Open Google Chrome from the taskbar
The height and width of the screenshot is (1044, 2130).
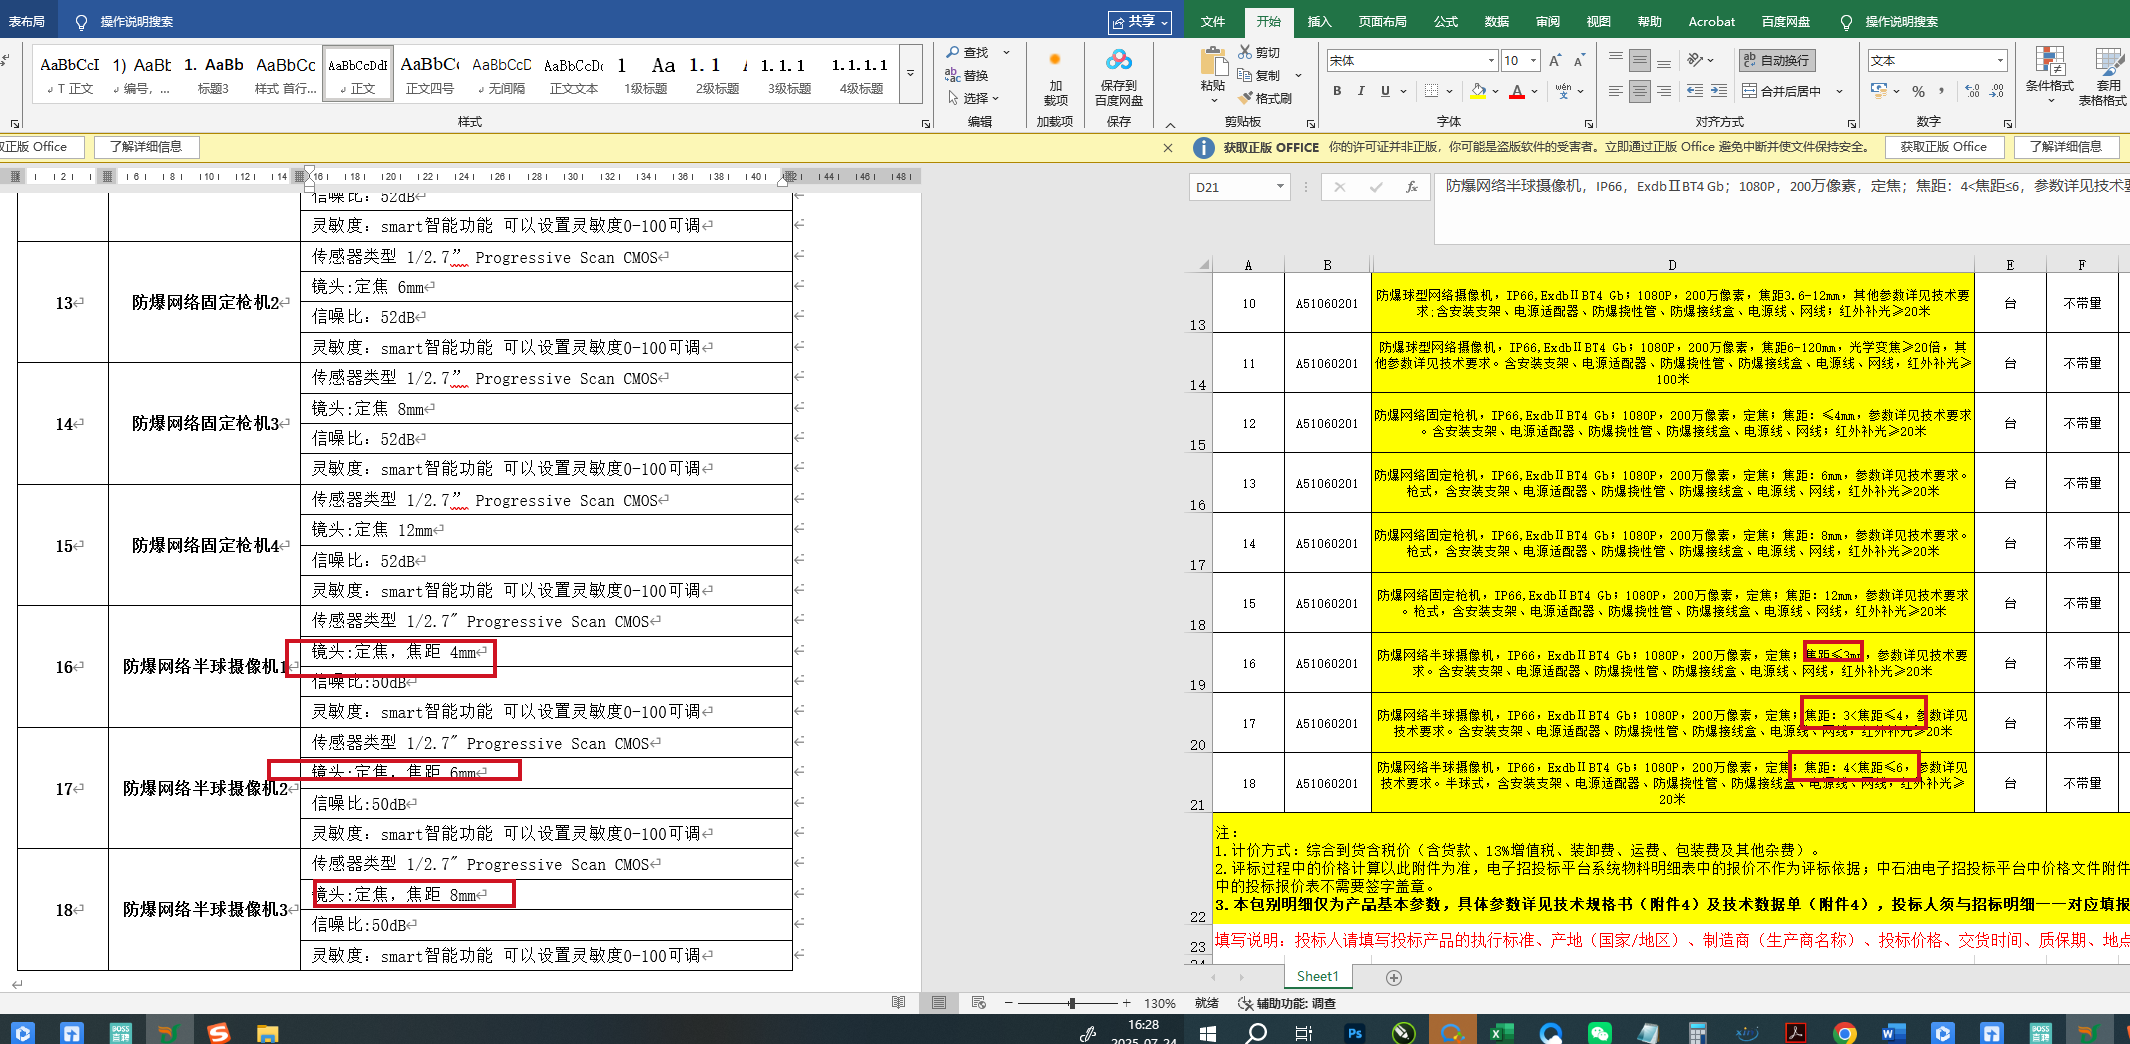(1845, 1032)
